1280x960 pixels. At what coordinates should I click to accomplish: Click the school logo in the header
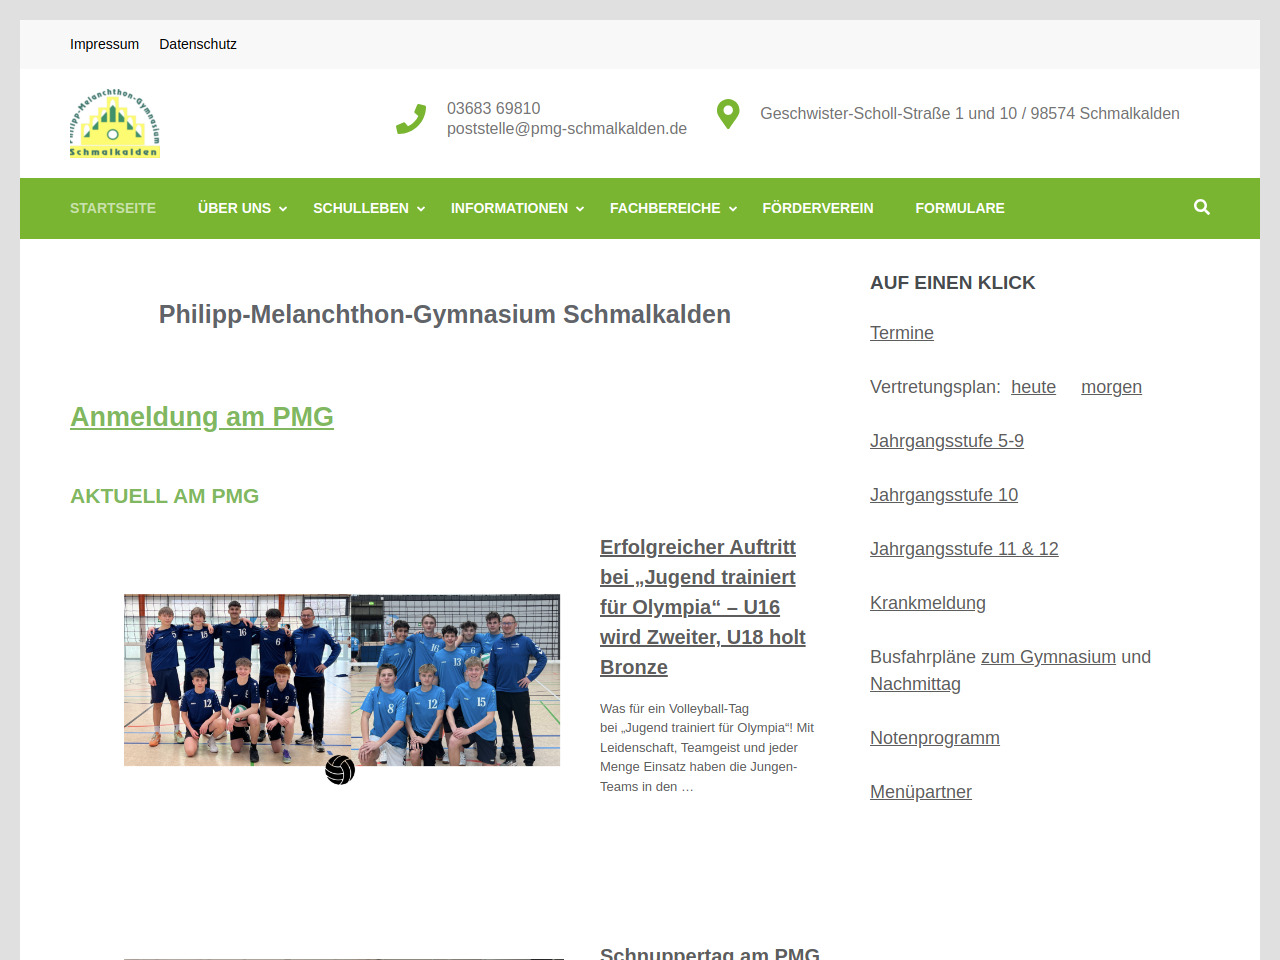[x=114, y=123]
